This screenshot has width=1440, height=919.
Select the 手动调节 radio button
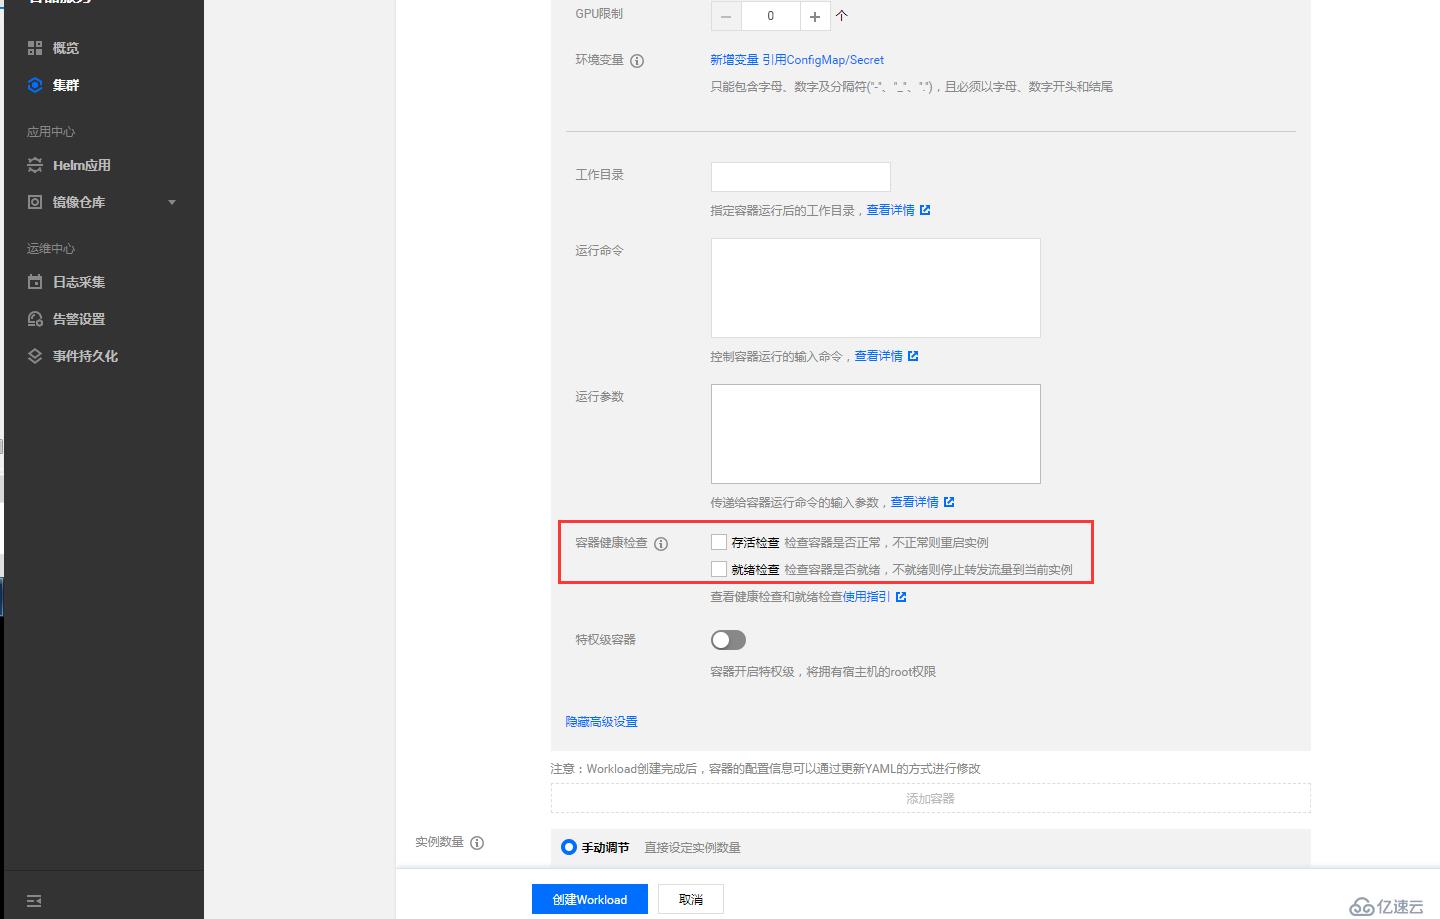569,847
